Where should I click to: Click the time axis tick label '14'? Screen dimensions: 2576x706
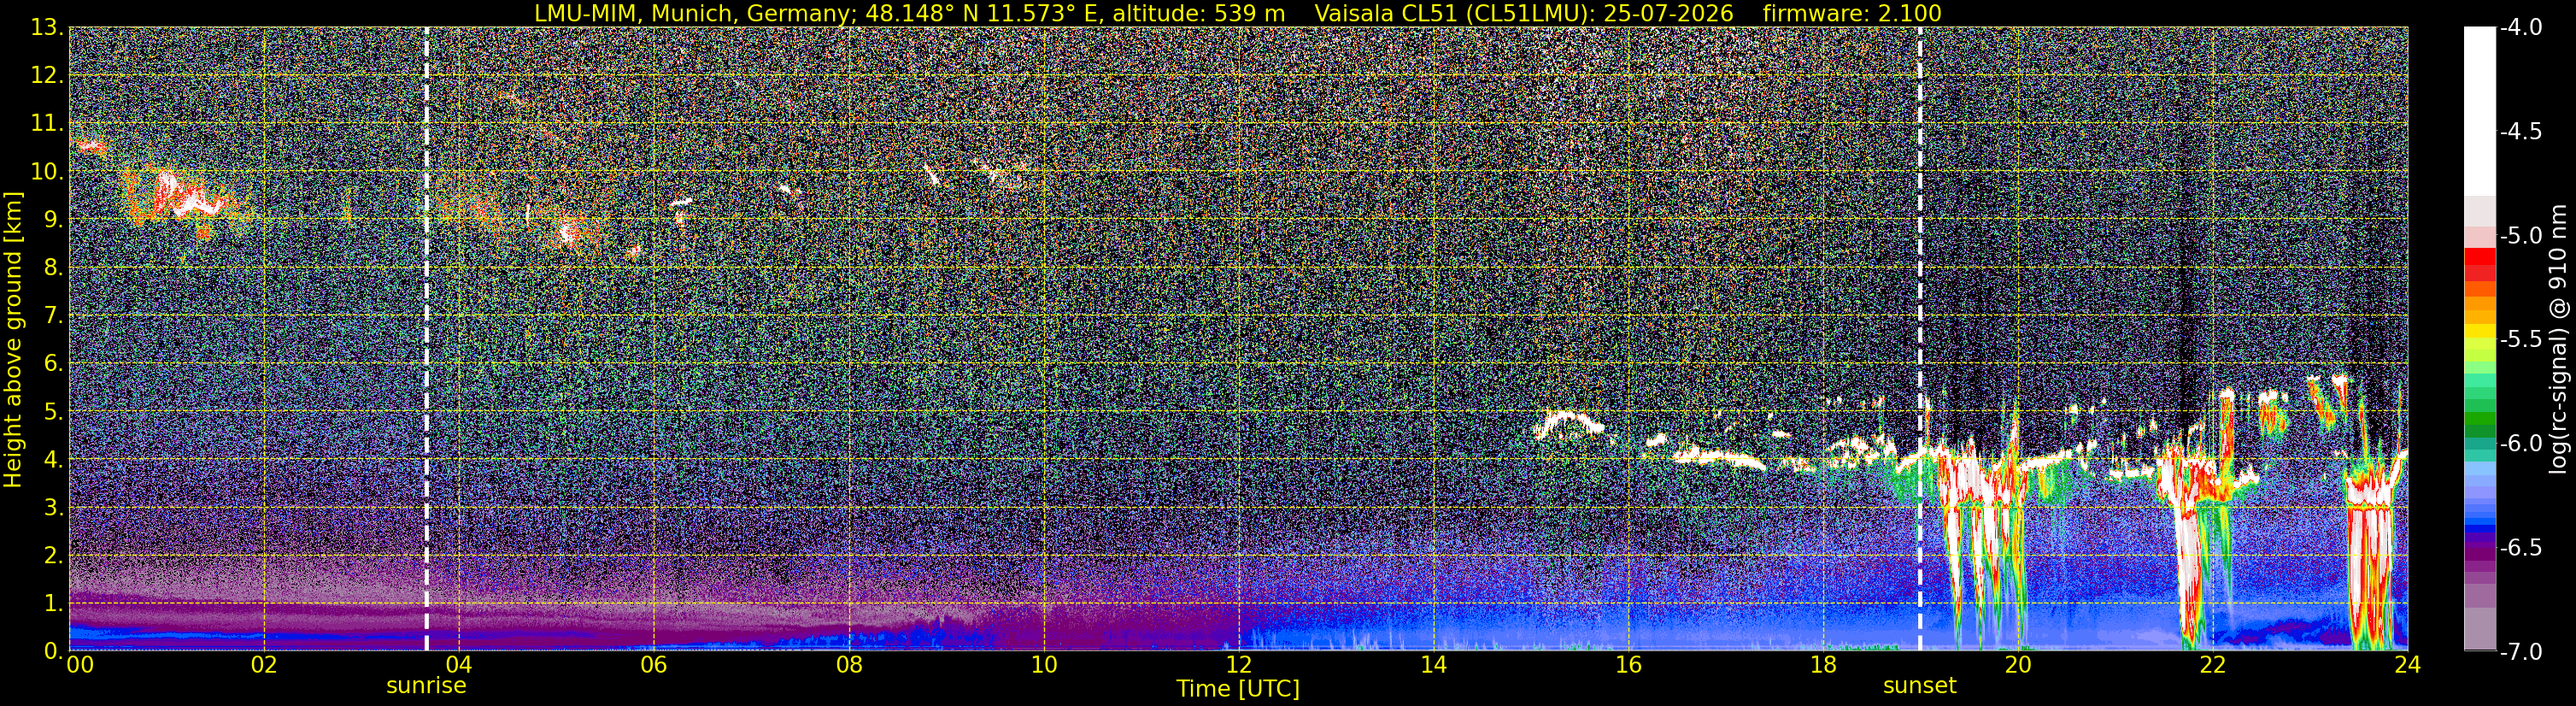pyautogui.click(x=1433, y=665)
